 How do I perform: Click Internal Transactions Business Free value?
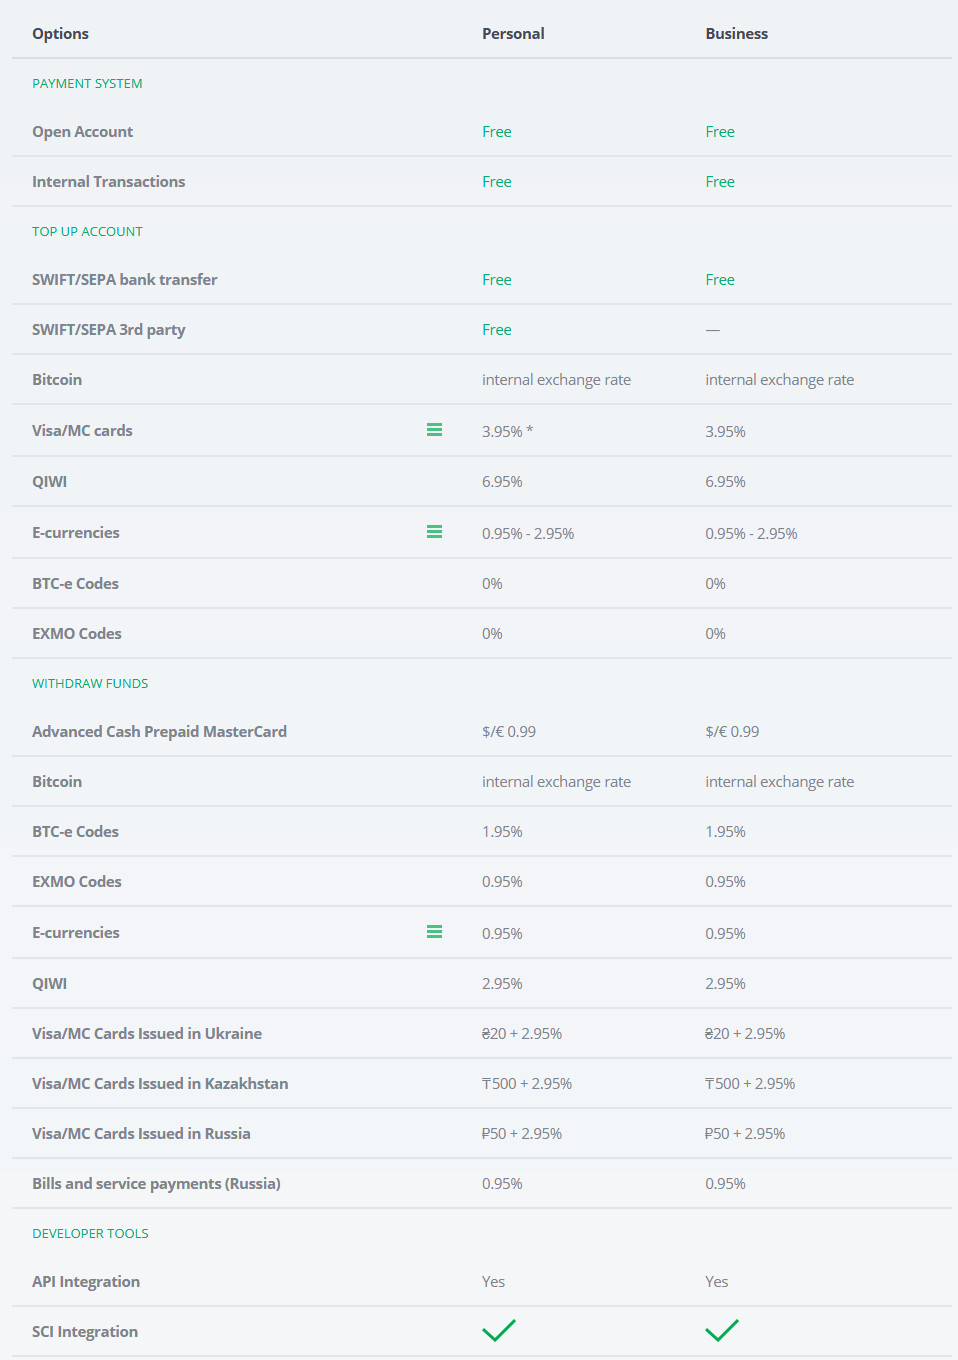(719, 182)
